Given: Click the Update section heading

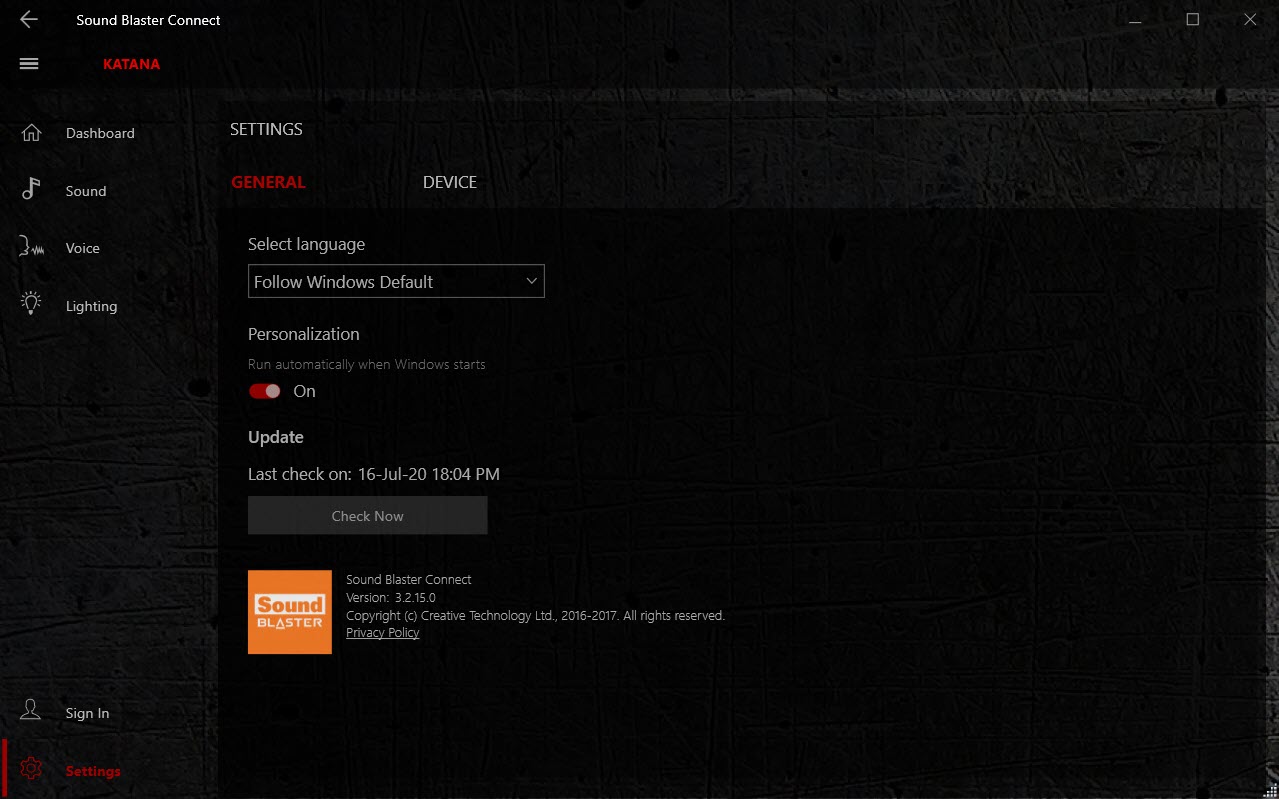Looking at the screenshot, I should [x=276, y=437].
